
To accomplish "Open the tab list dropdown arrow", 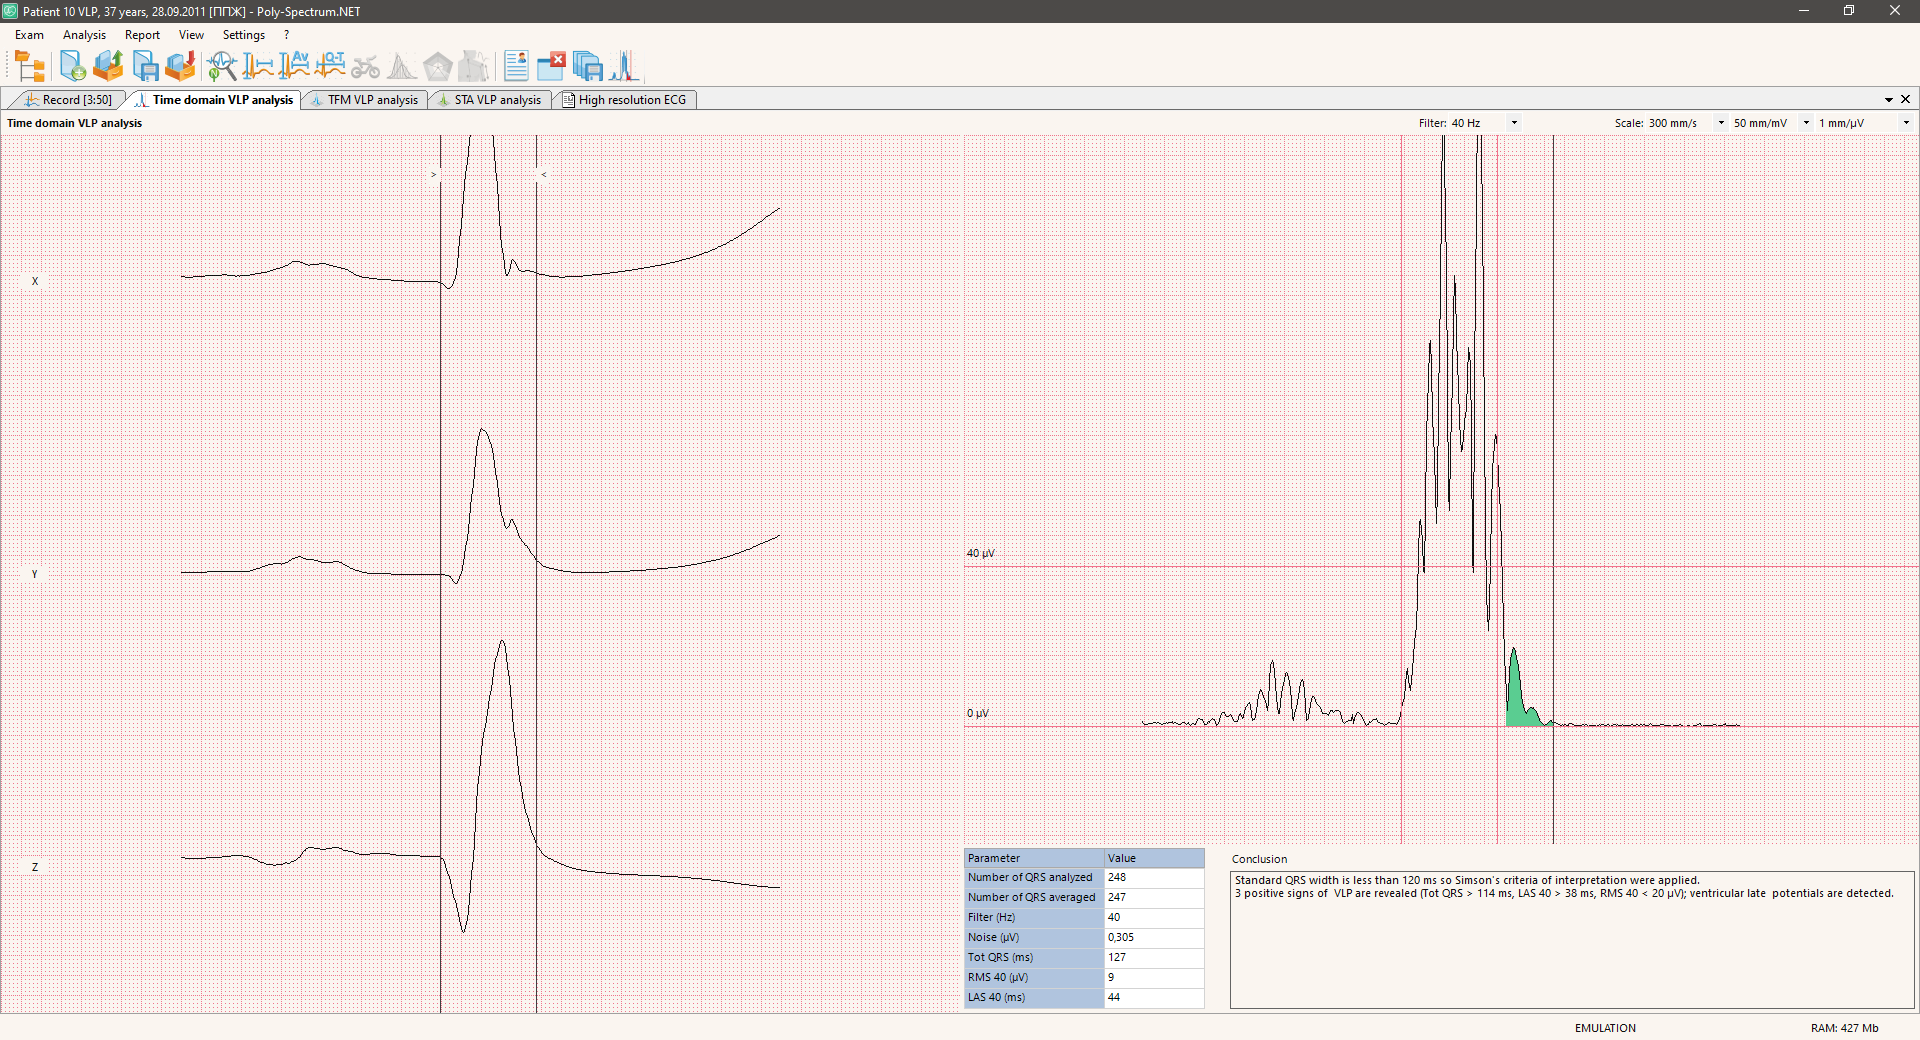I will pos(1889,100).
